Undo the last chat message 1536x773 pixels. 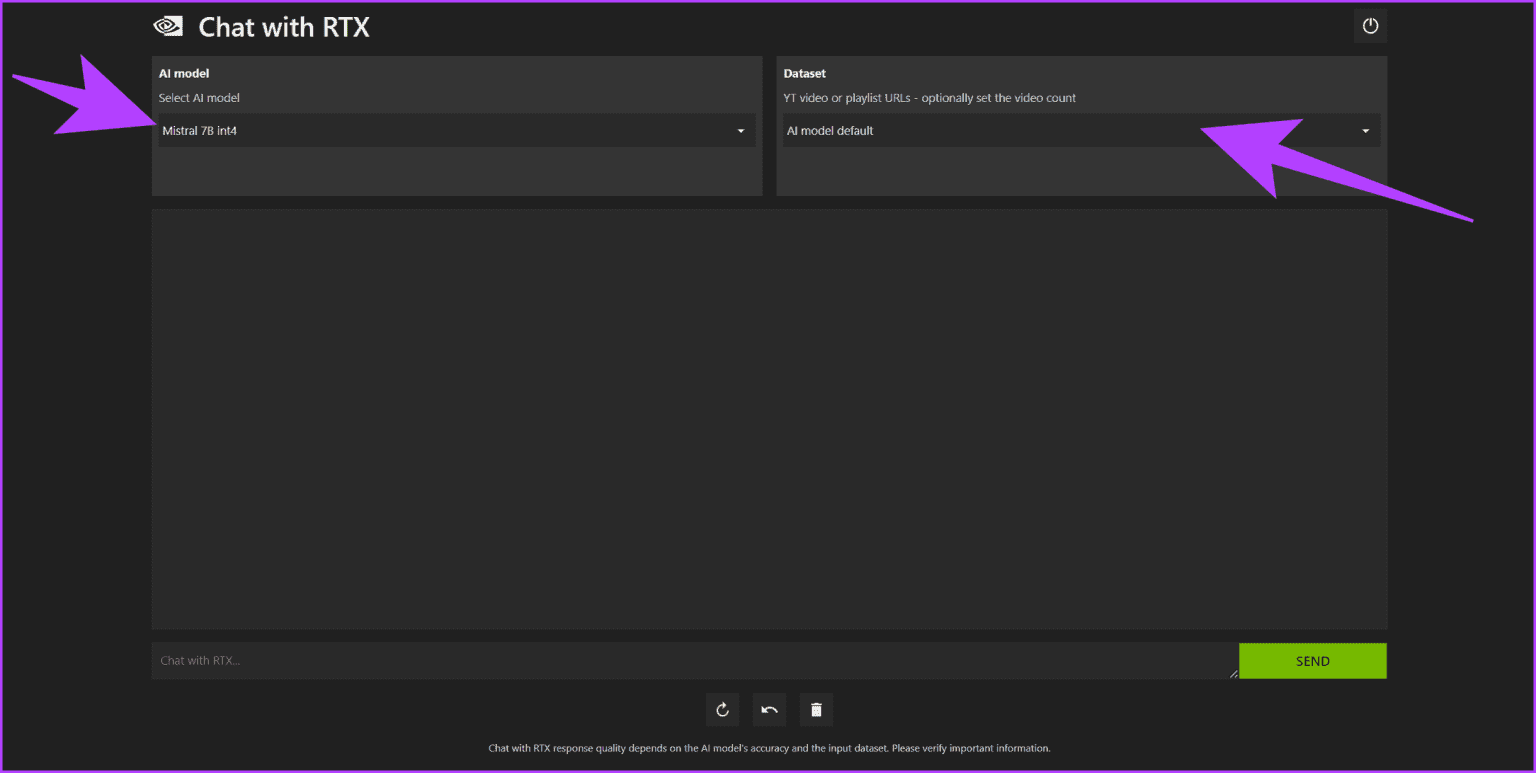click(x=769, y=710)
